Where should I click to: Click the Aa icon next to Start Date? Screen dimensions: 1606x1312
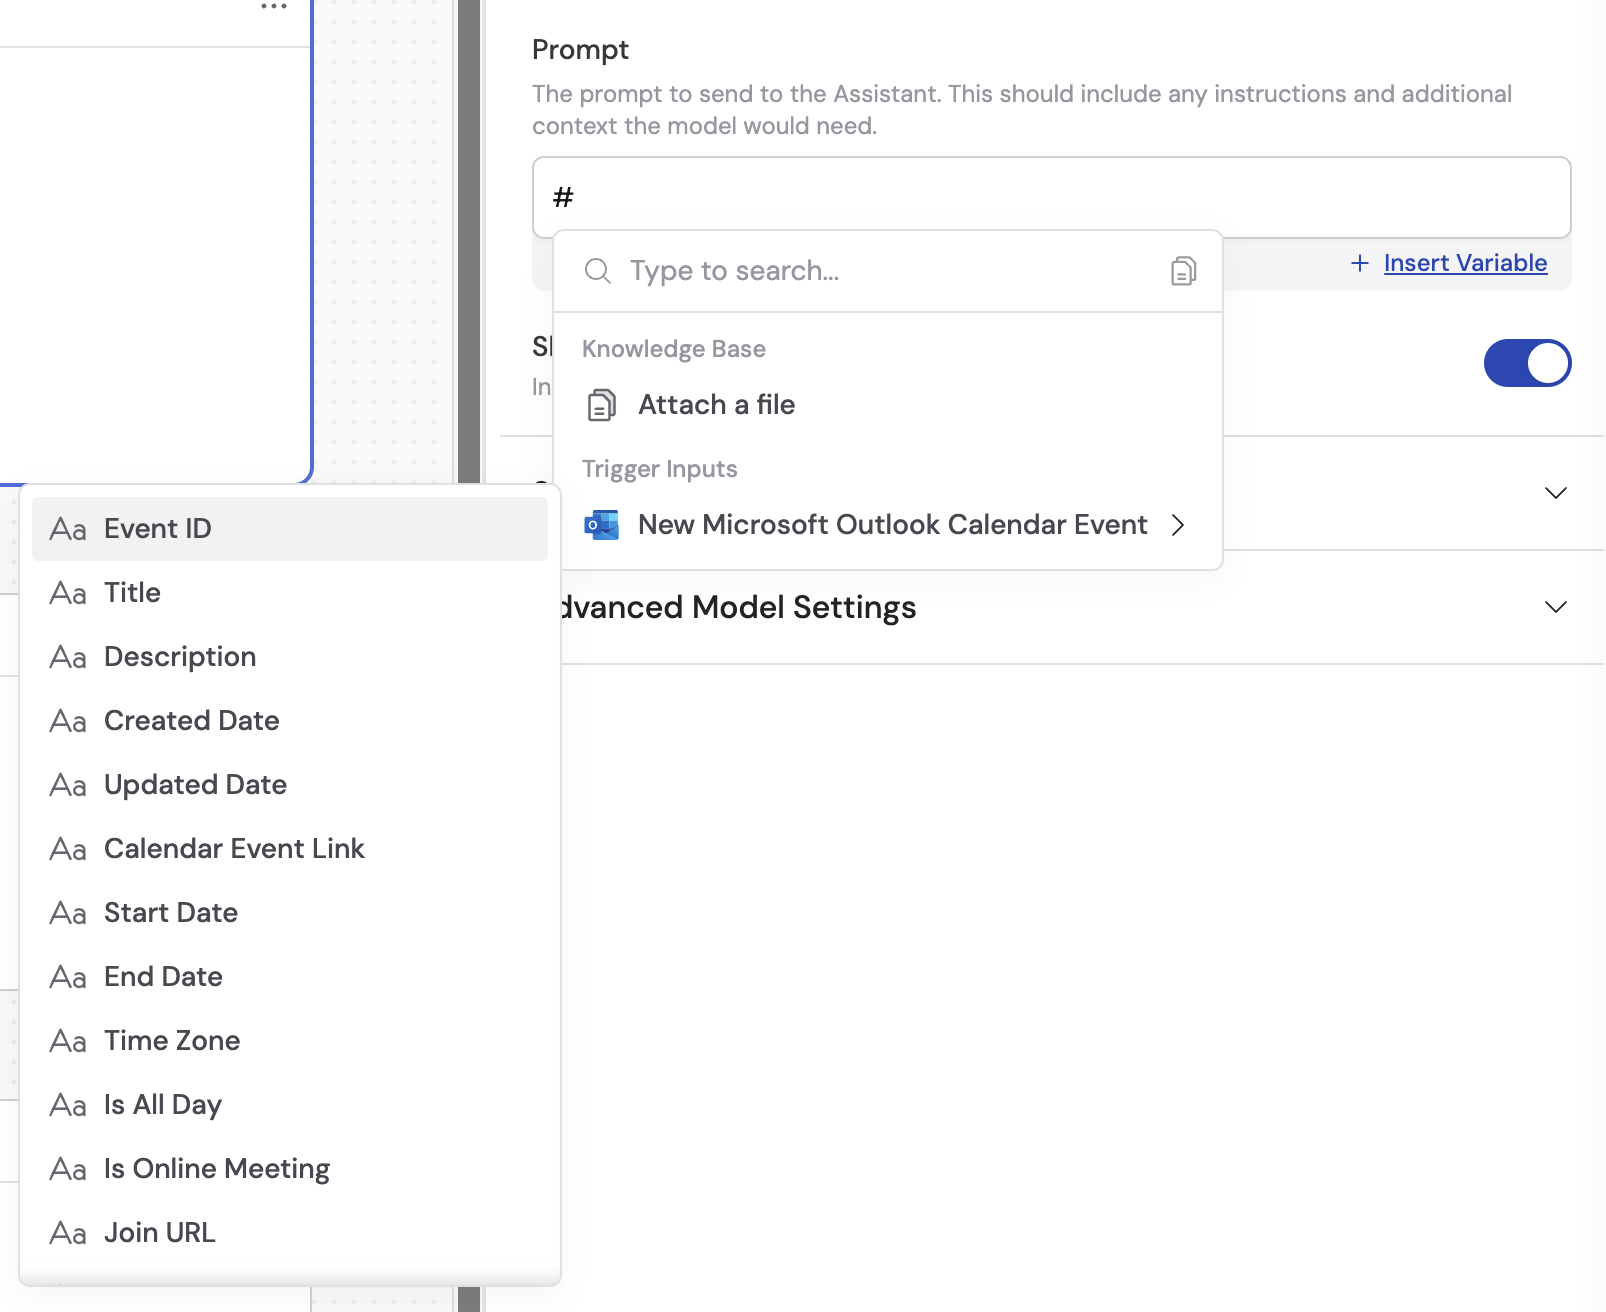click(67, 913)
